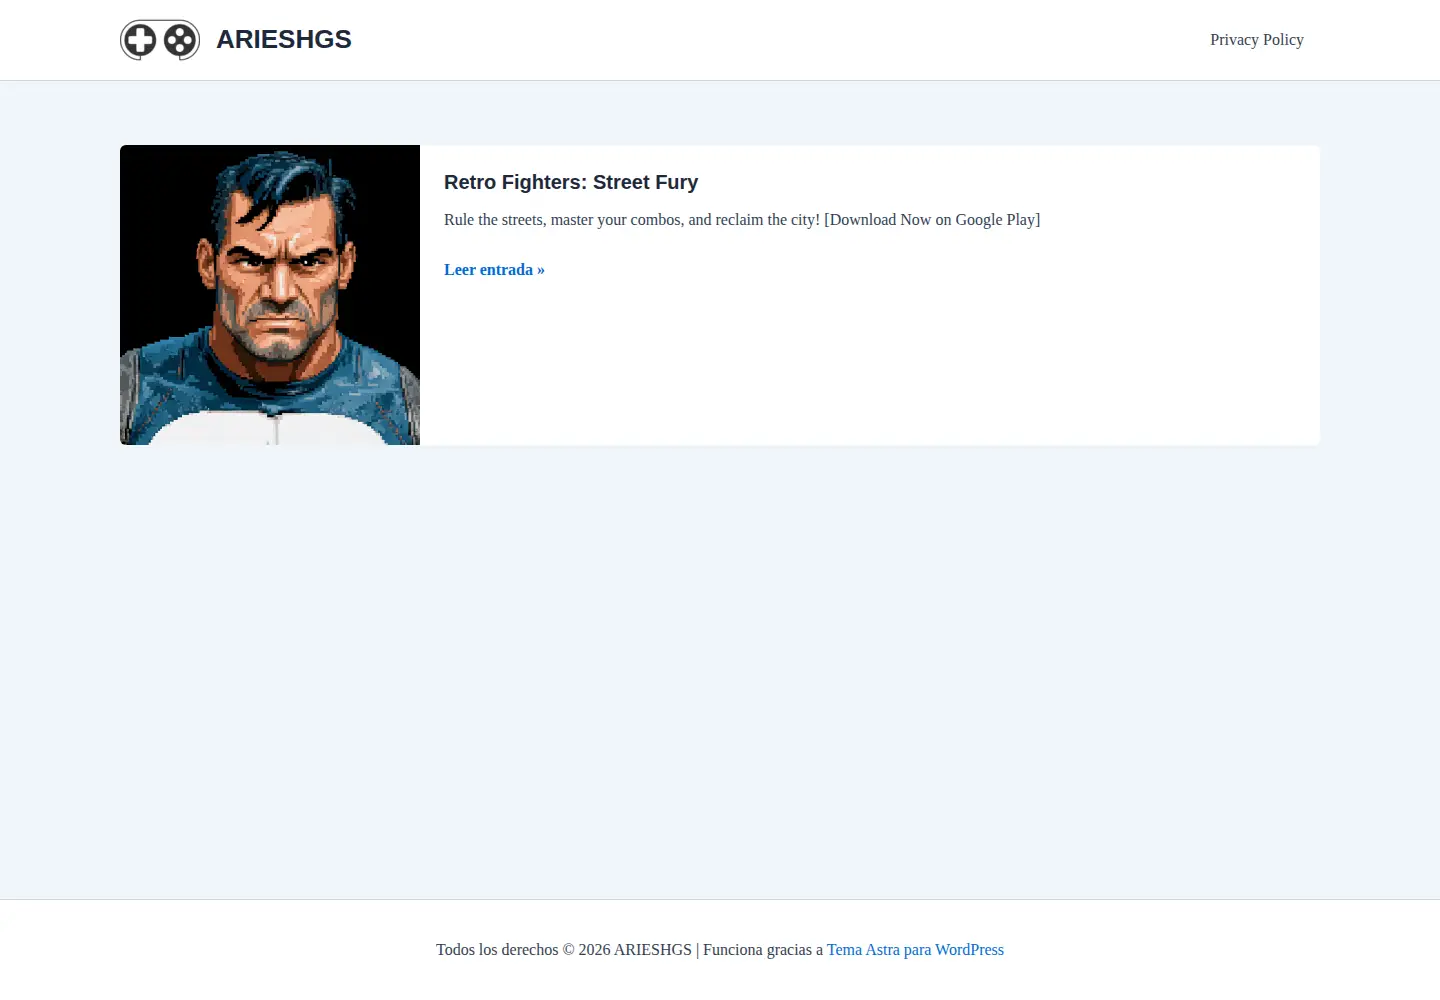Screen dimensions: 1440x1000
Task: Click the Leer entrada » link
Action: click(494, 270)
